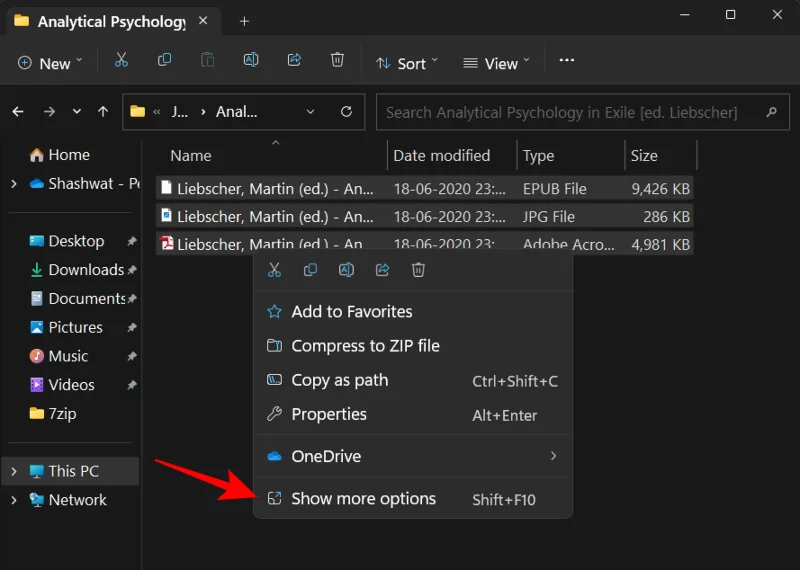Go back with the left arrow
The image size is (800, 570).
point(18,111)
